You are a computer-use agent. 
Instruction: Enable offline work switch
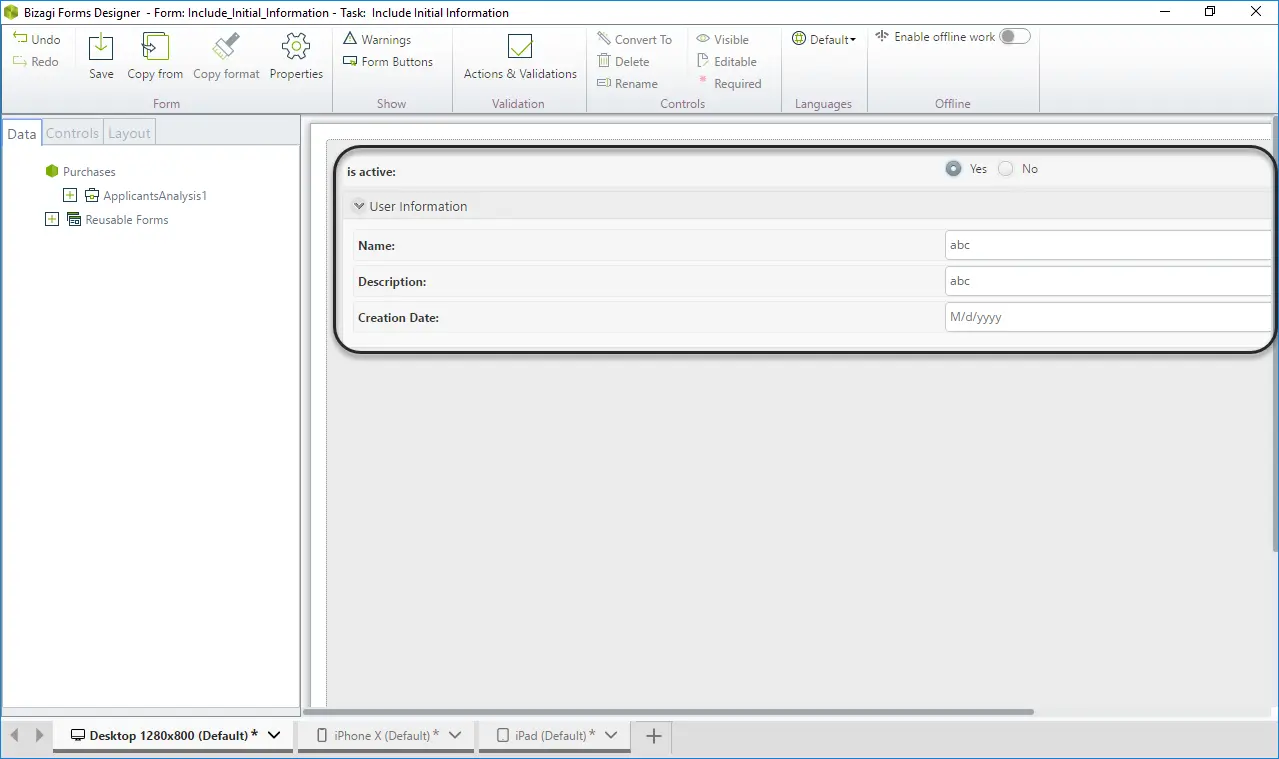(x=1014, y=36)
